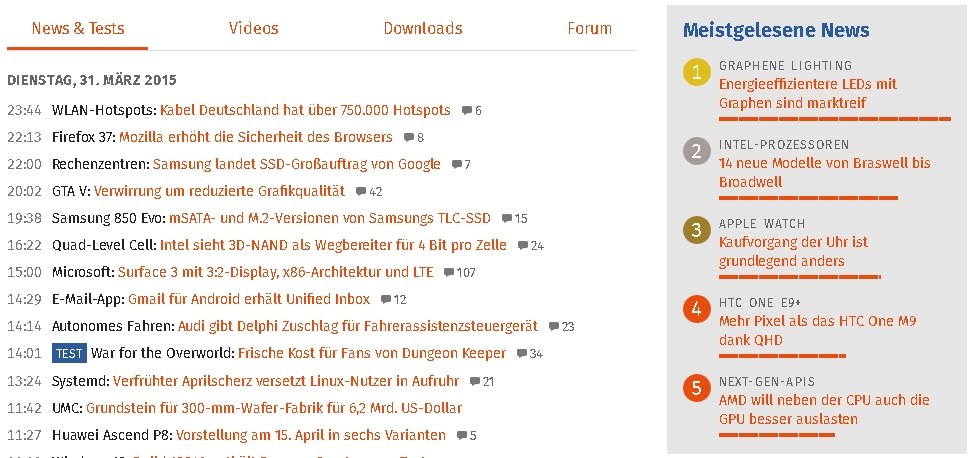Screen dimensions: 970x458
Task: Open the Forum tab
Action: point(590,28)
